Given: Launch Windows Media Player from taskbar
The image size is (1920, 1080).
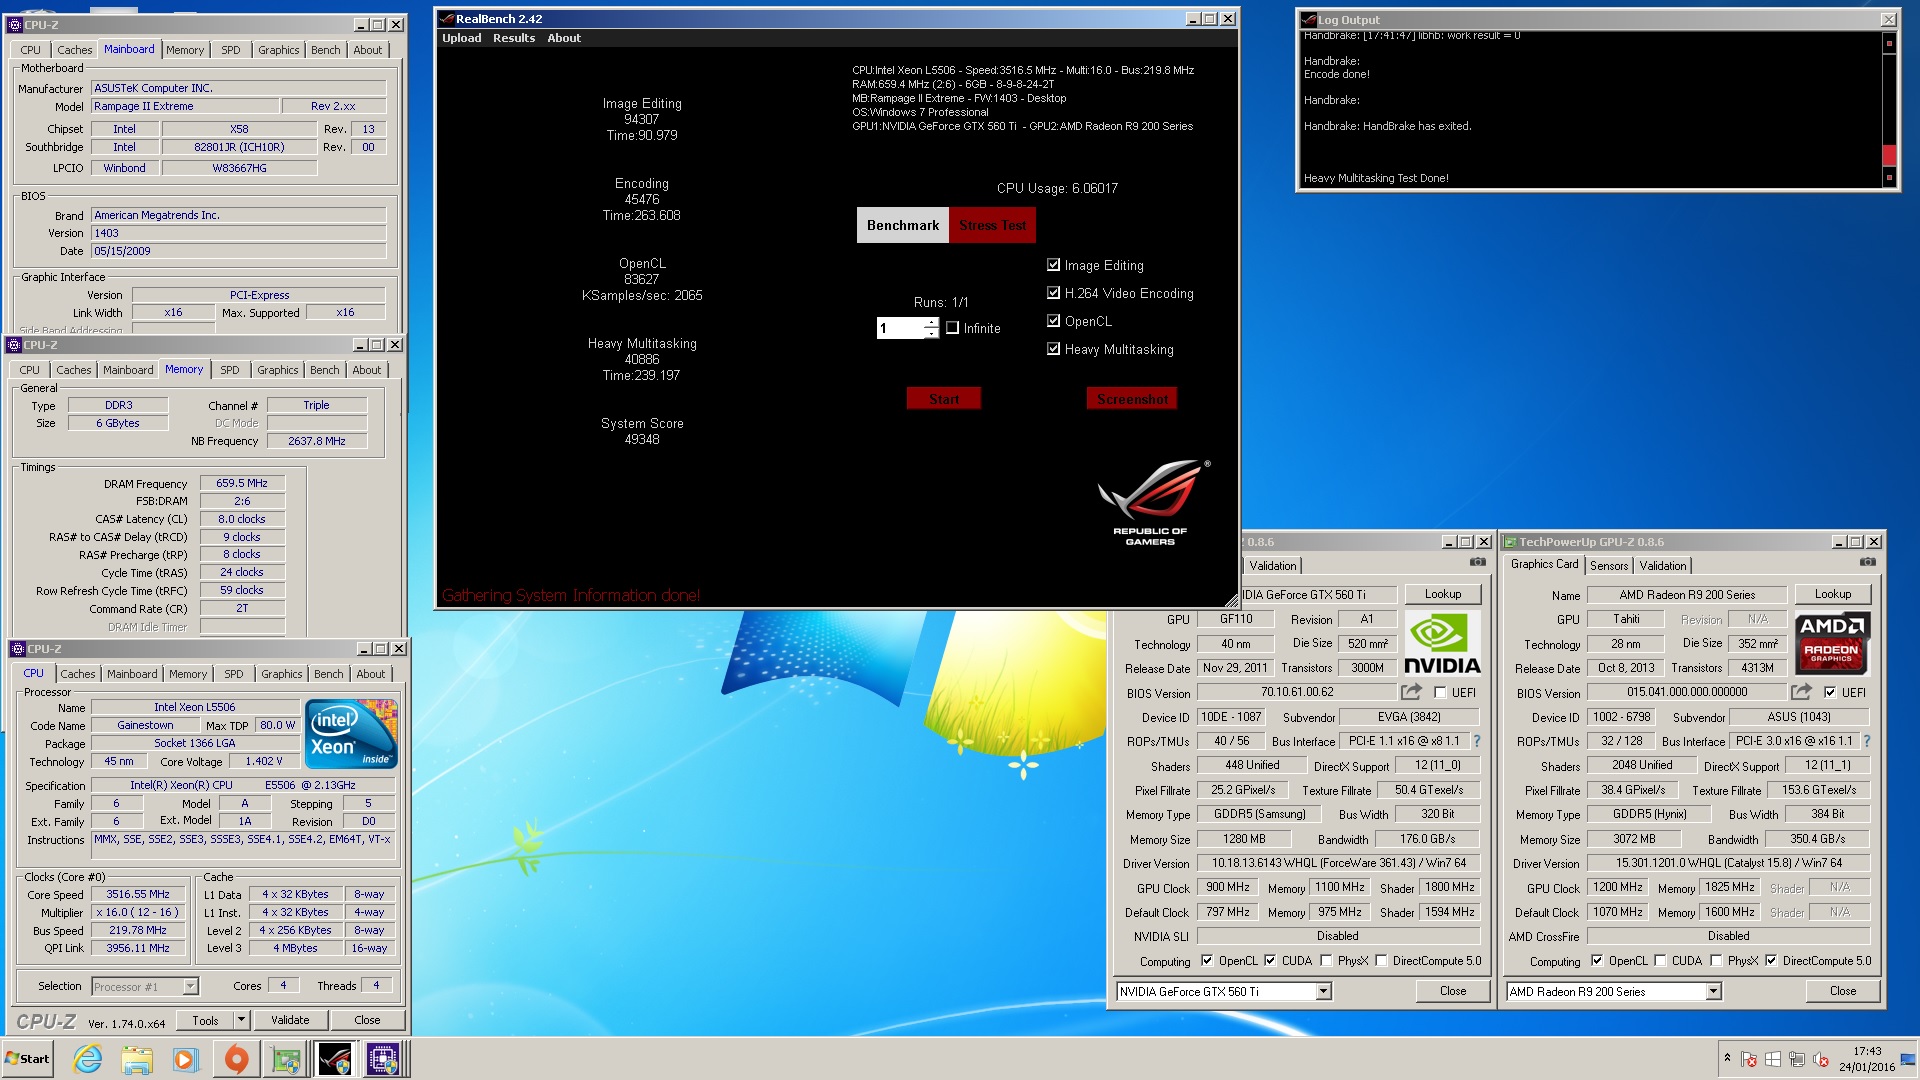Looking at the screenshot, I should point(186,1059).
